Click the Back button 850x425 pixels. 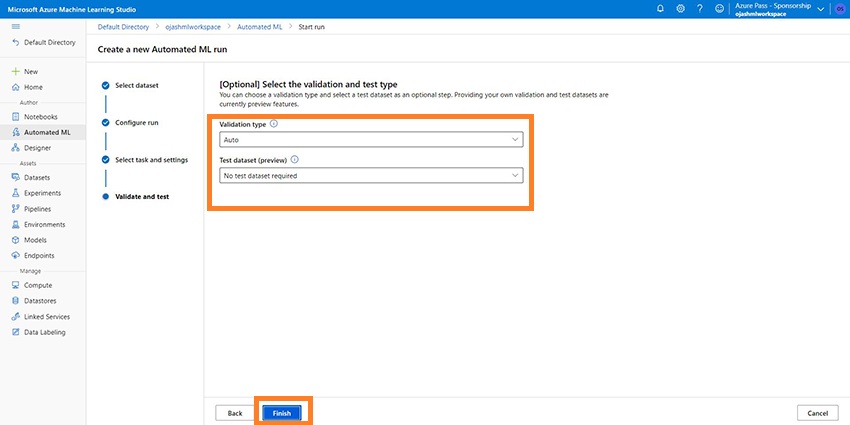[x=235, y=413]
